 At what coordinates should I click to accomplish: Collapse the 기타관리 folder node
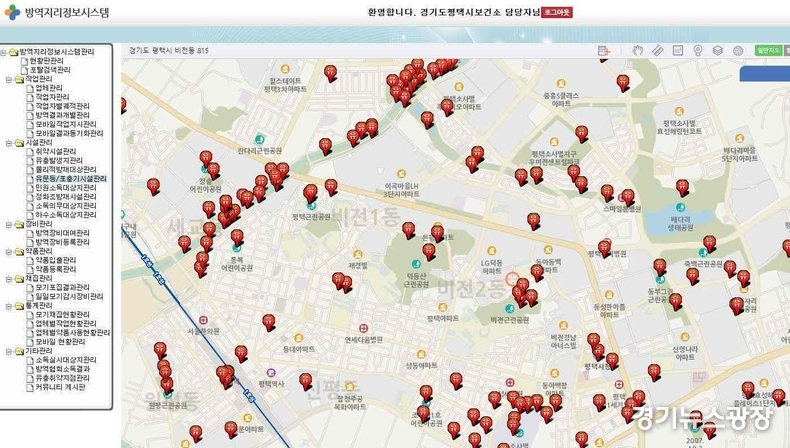click(x=5, y=351)
